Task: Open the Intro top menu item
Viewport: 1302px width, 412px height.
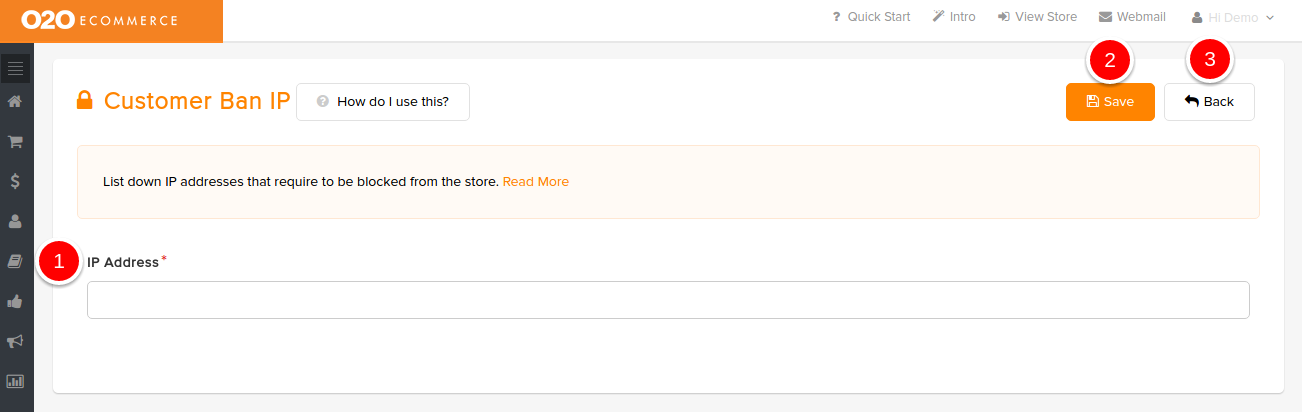Action: [x=954, y=17]
